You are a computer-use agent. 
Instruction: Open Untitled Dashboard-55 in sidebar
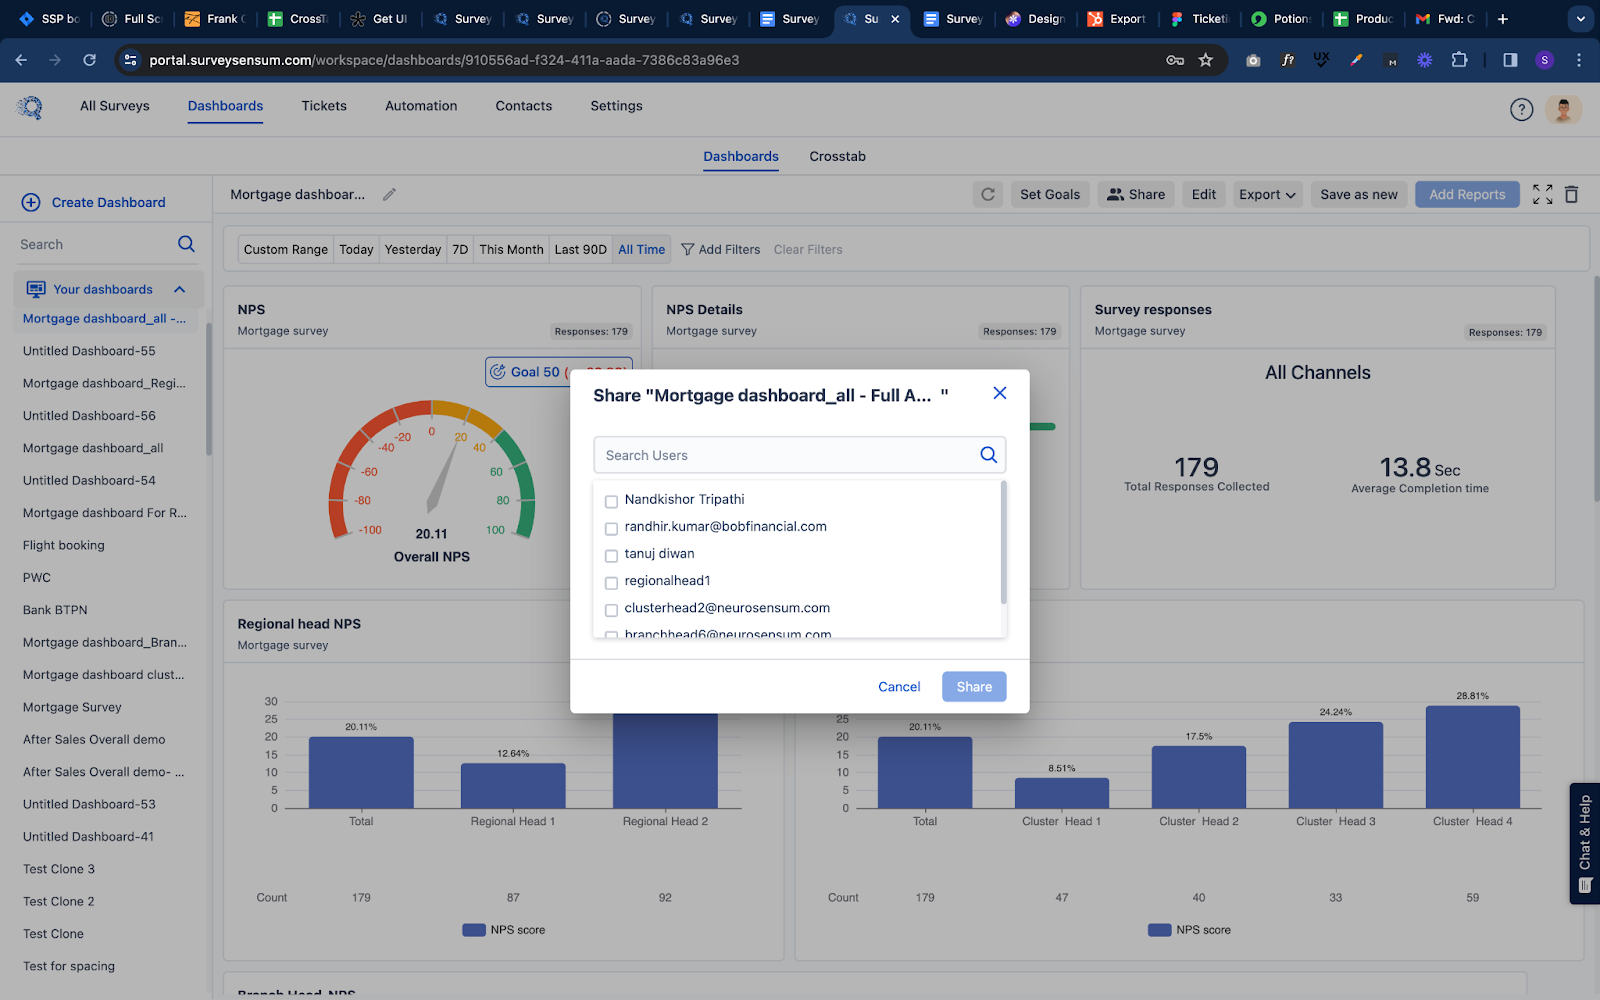(89, 351)
